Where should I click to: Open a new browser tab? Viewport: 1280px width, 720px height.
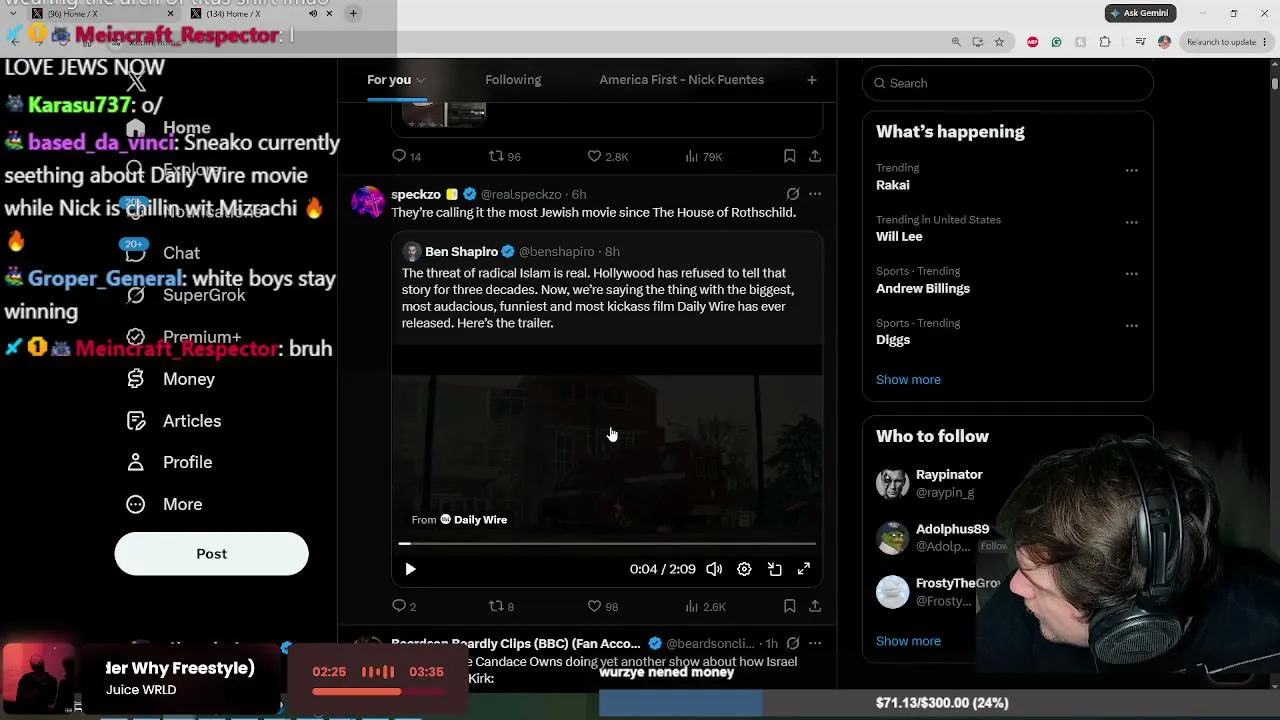pos(353,13)
